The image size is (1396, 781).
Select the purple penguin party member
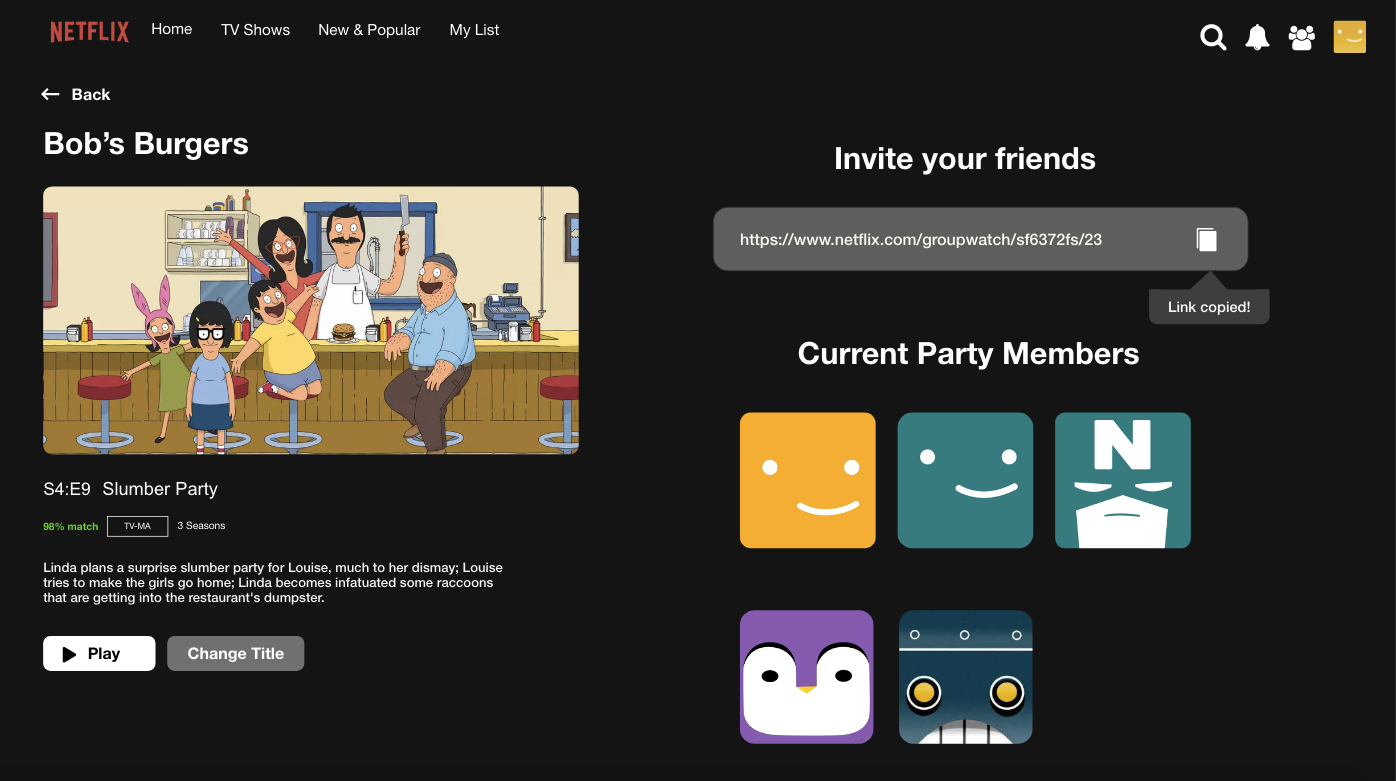[807, 677]
